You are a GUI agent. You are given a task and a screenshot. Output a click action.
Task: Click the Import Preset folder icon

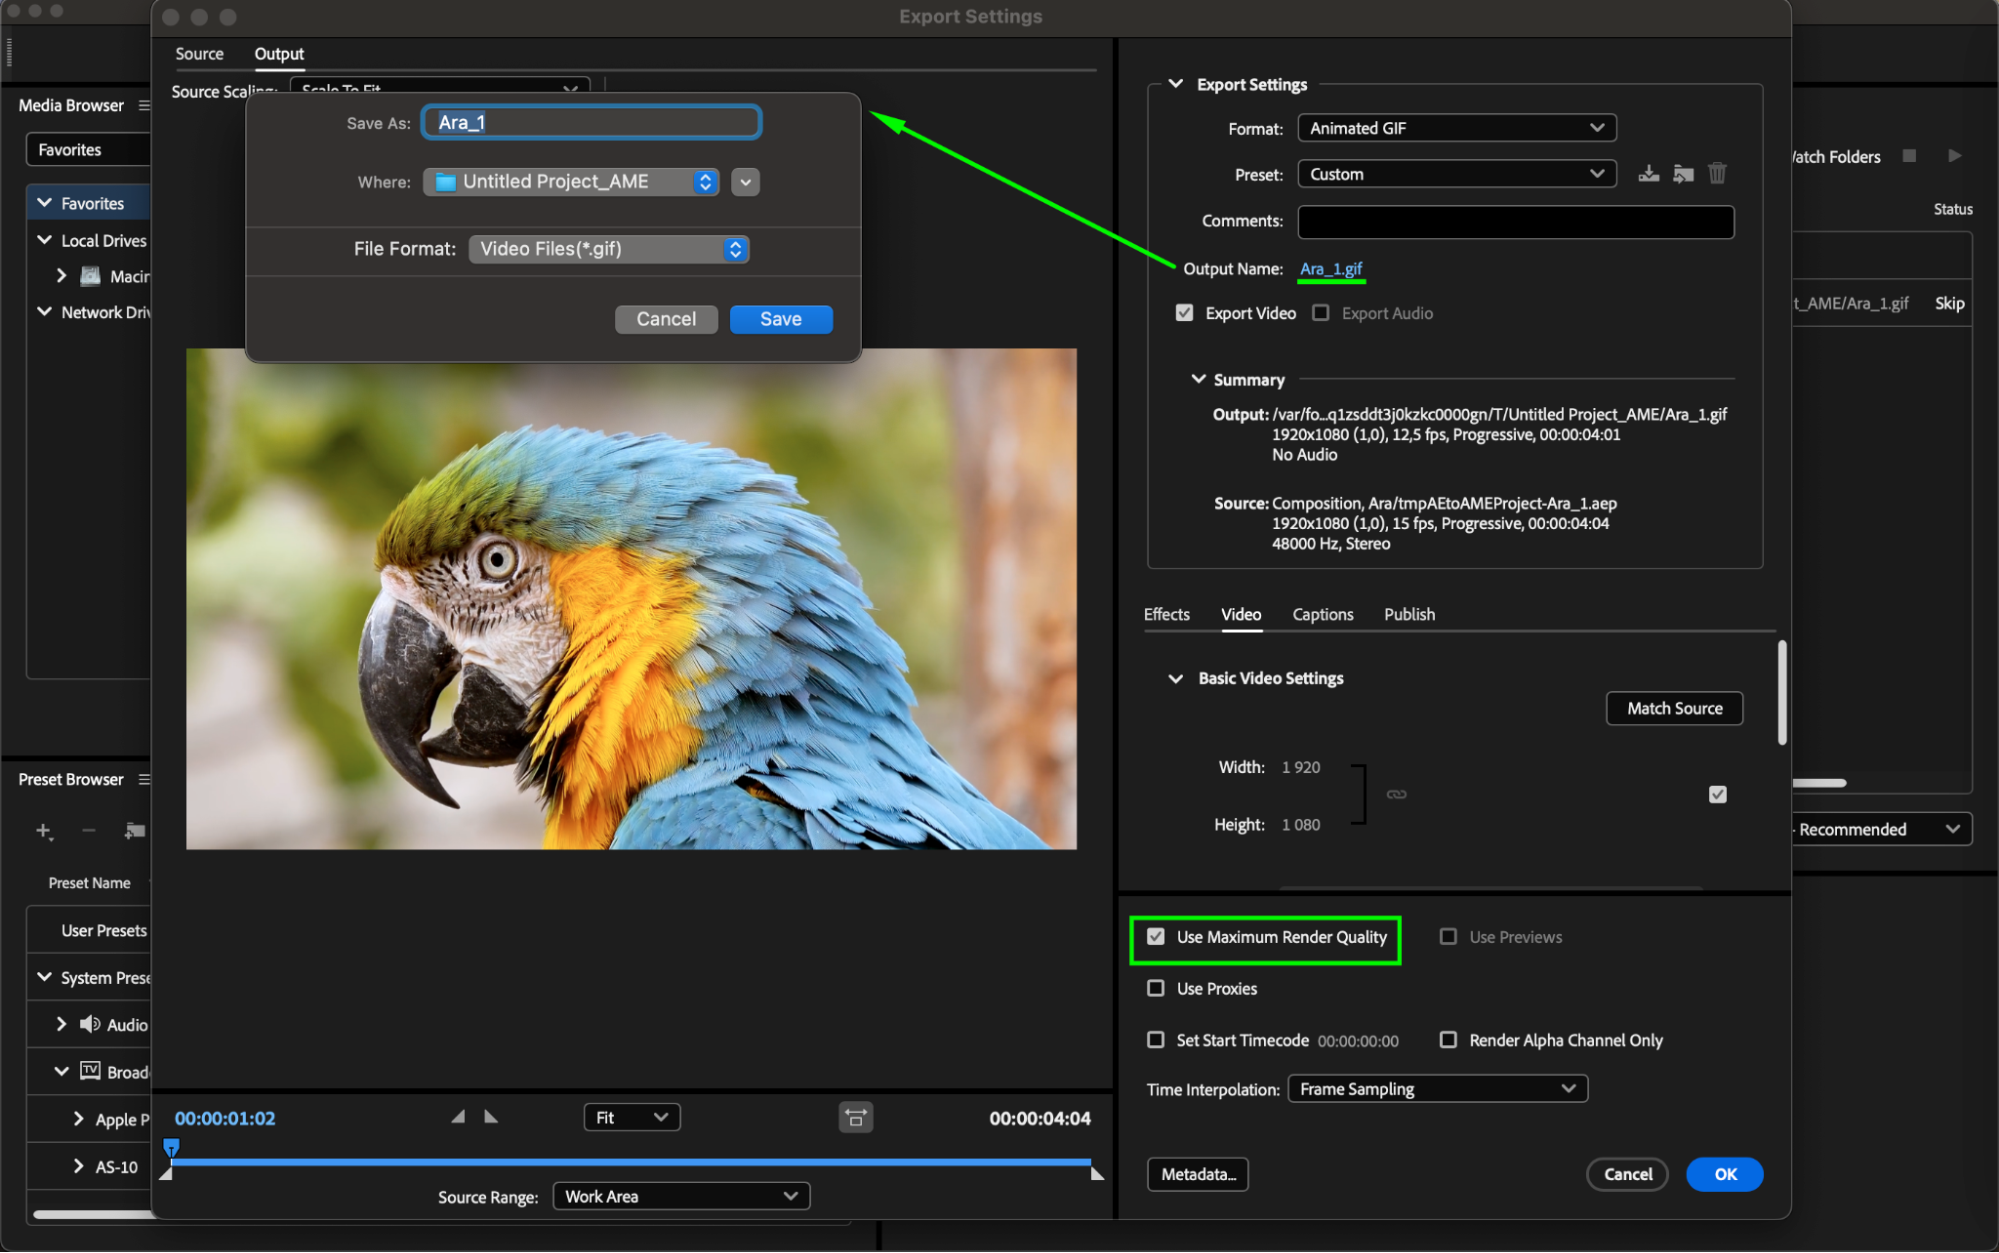[x=1683, y=174]
